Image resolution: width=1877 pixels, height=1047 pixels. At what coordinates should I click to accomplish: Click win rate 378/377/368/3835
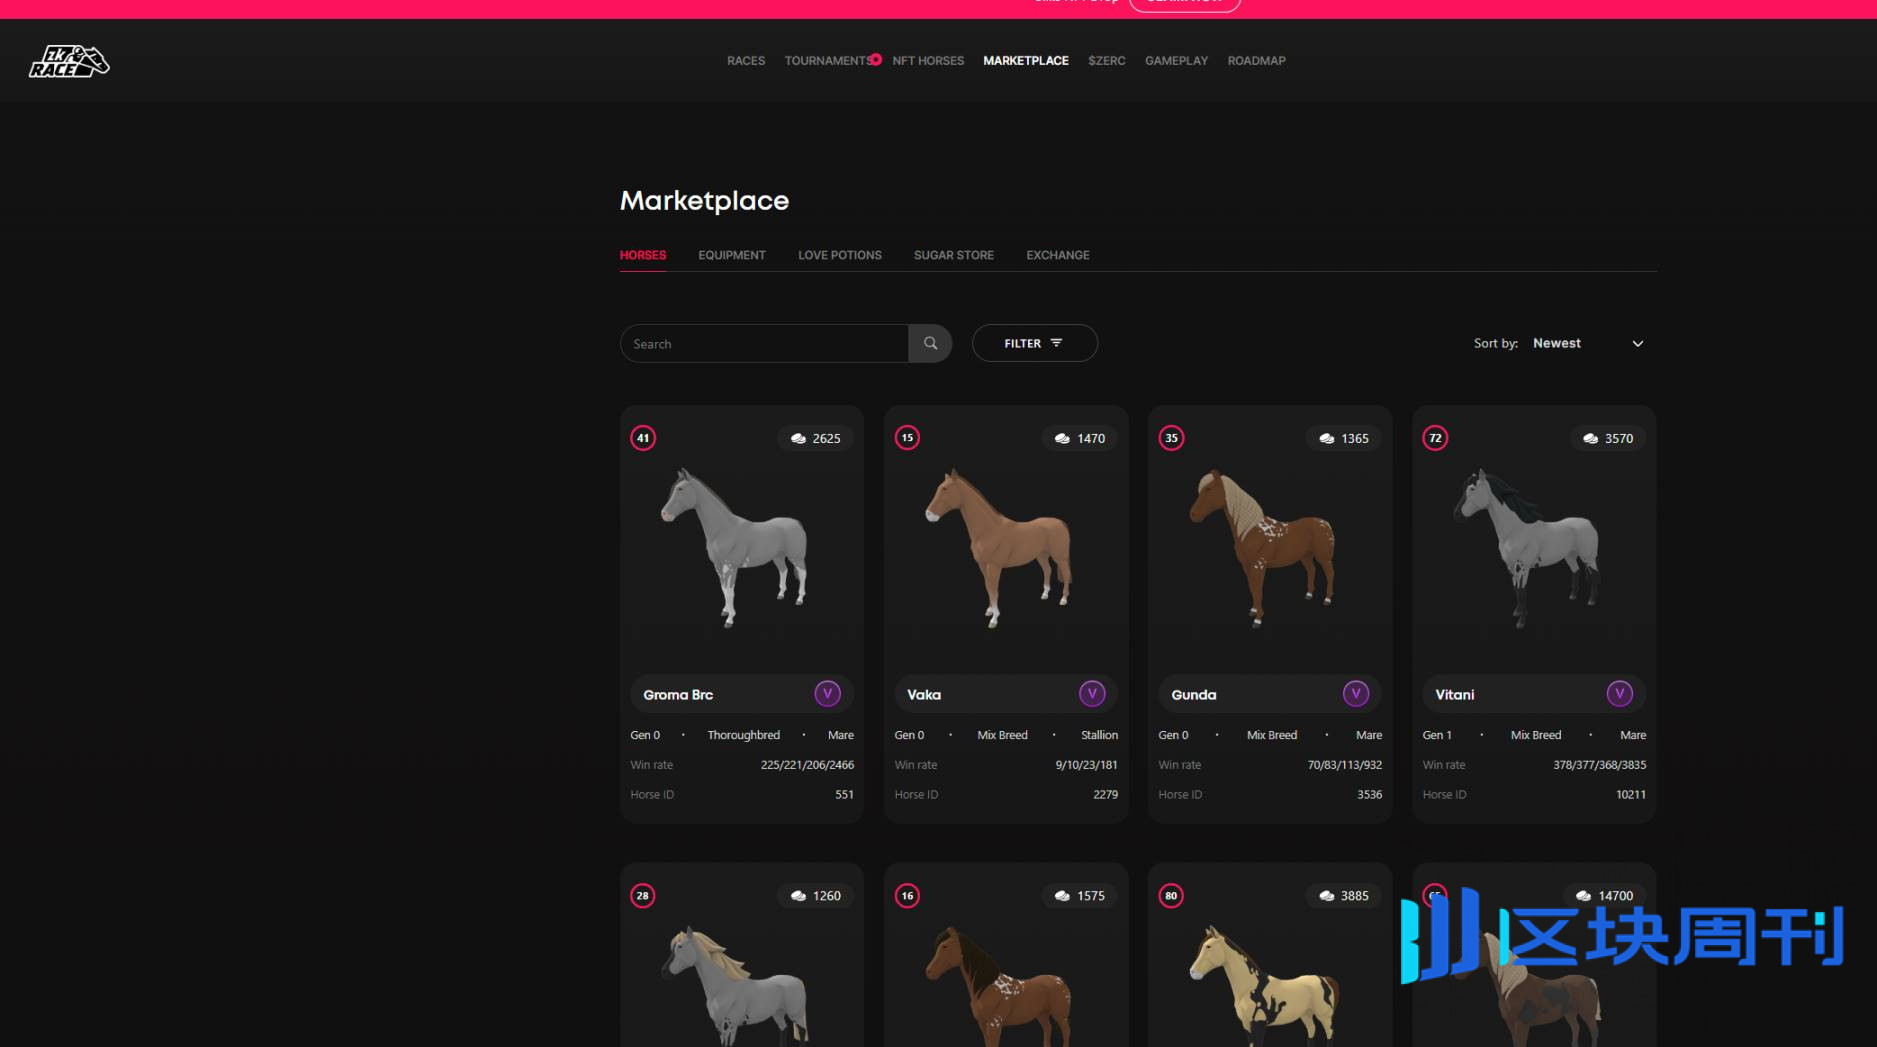[1599, 765]
